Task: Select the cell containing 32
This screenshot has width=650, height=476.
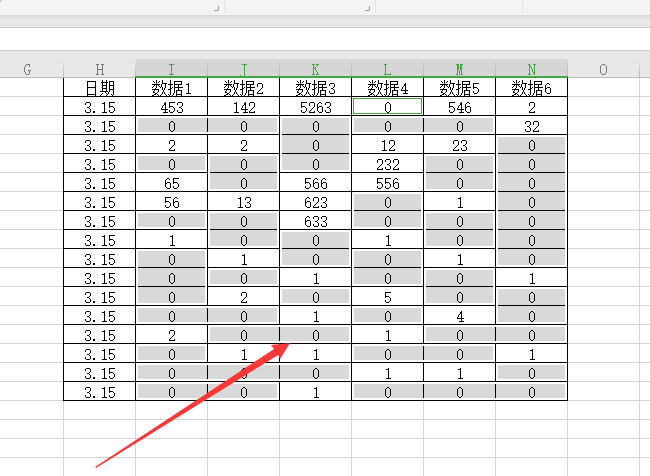Action: (x=531, y=126)
